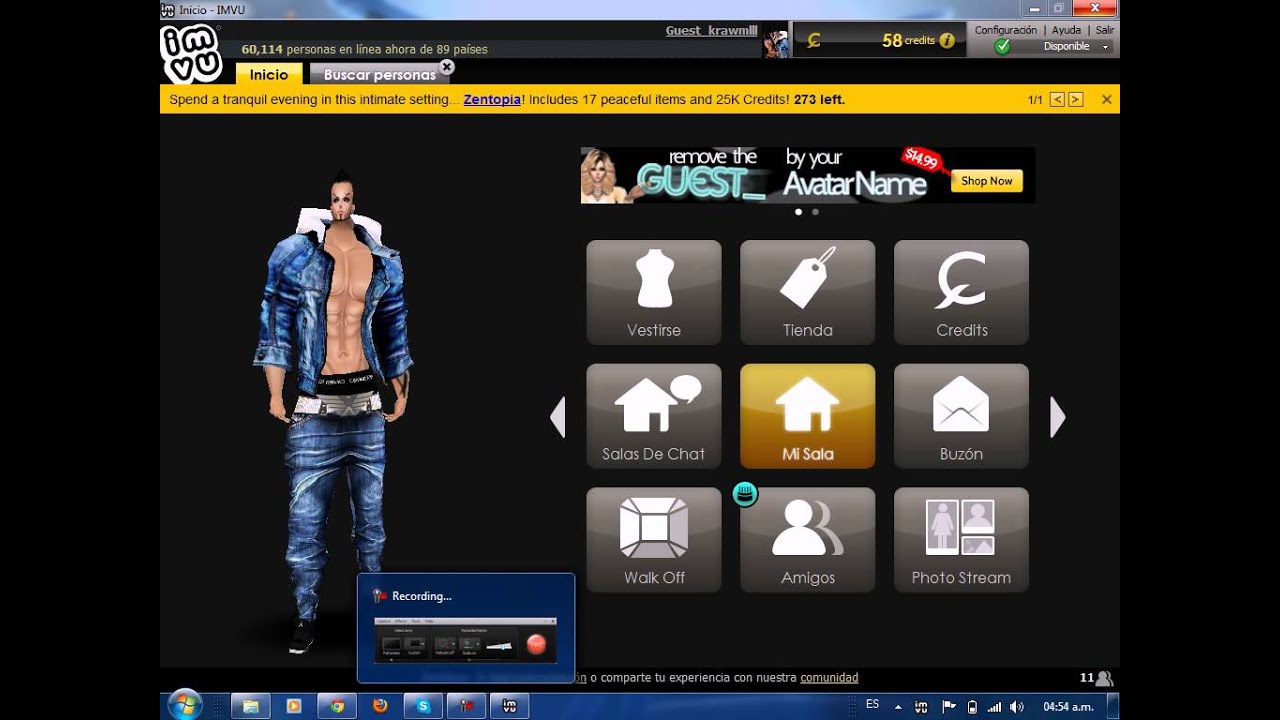The image size is (1280, 720).
Task: Click the IMVU taskbar button
Action: pyautogui.click(x=509, y=705)
